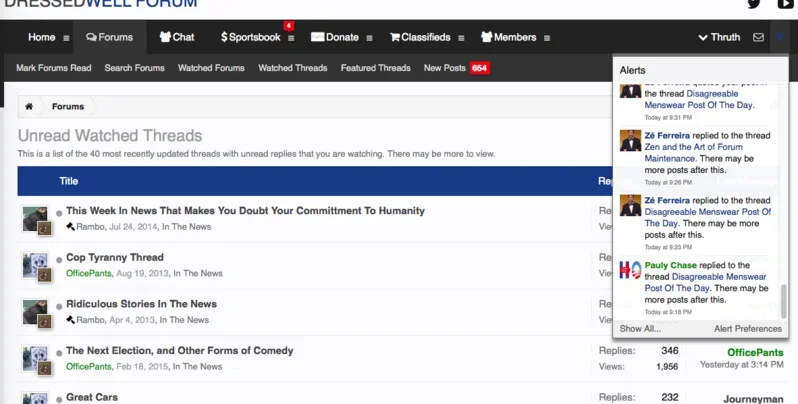
Task: Click the Yesterday at 3:14 PM timestamp
Action: coord(742,365)
